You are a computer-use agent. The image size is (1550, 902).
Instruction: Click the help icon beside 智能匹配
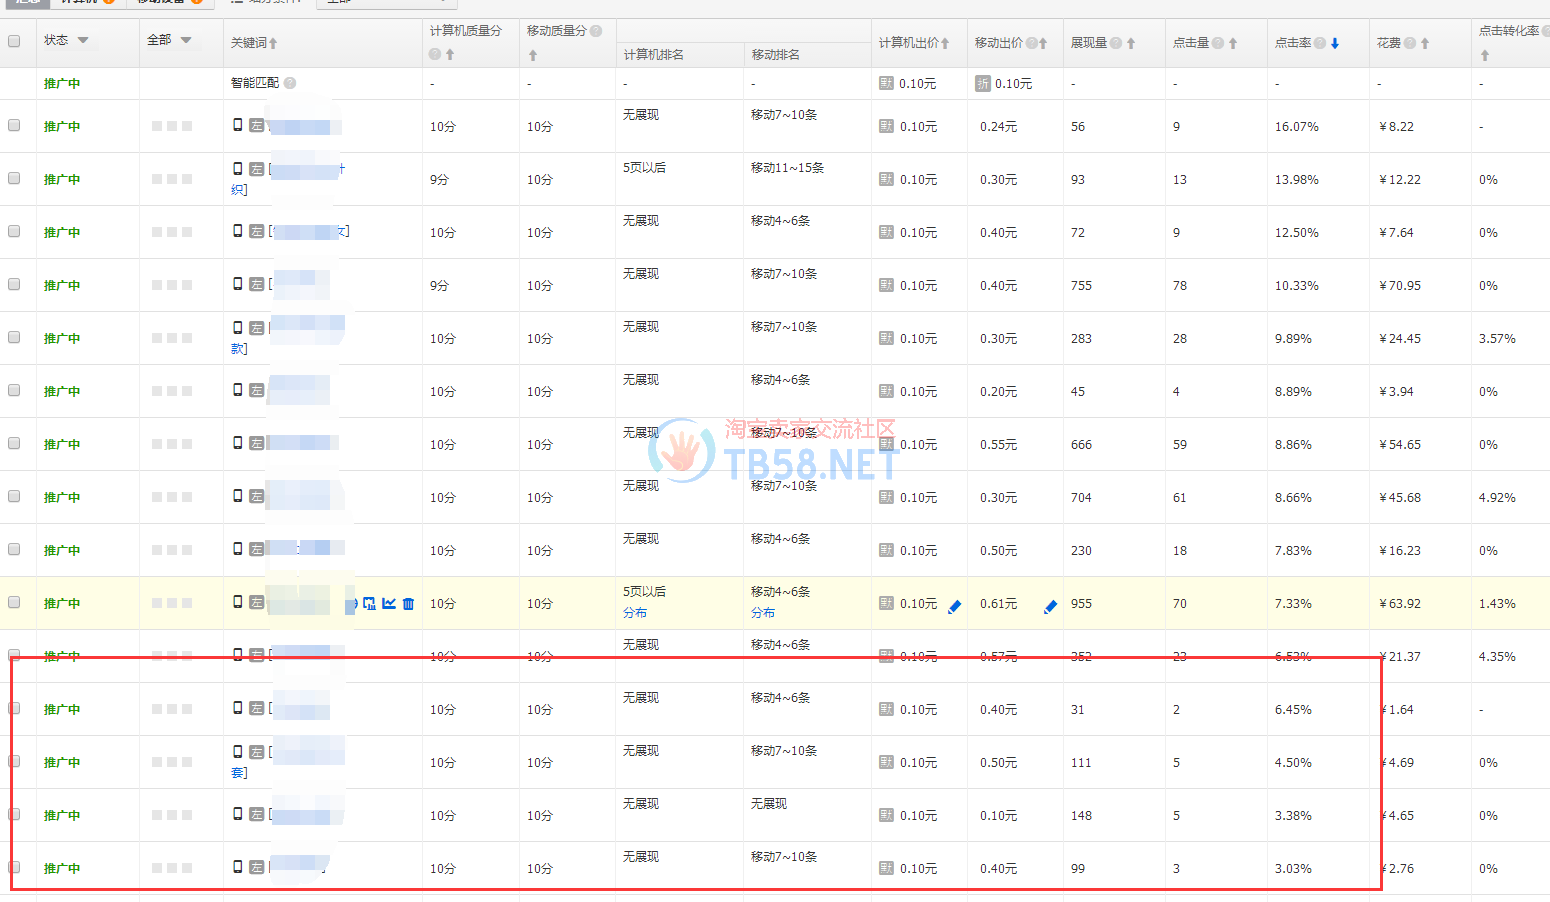click(290, 83)
